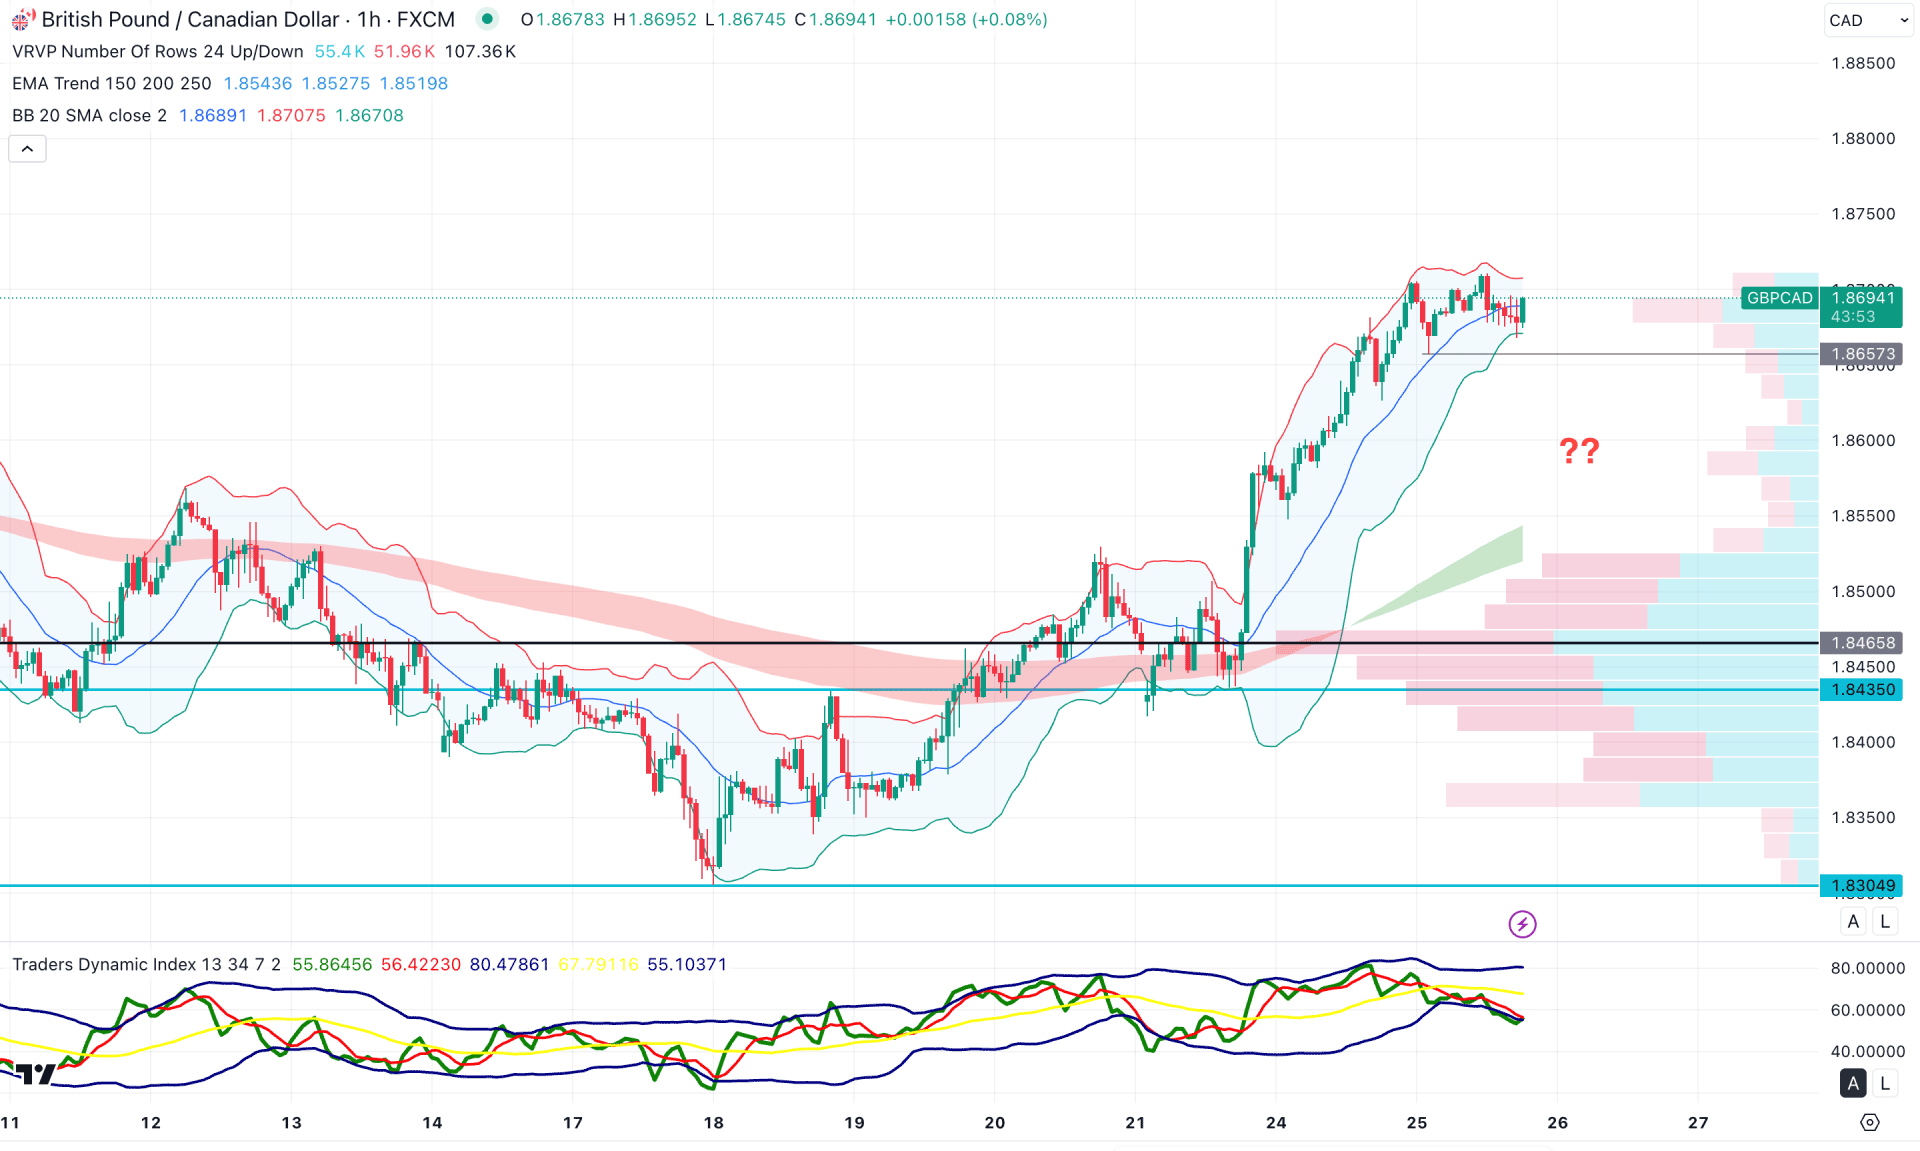Click the EMA value 1.85436
1920x1151 pixels.
(258, 83)
